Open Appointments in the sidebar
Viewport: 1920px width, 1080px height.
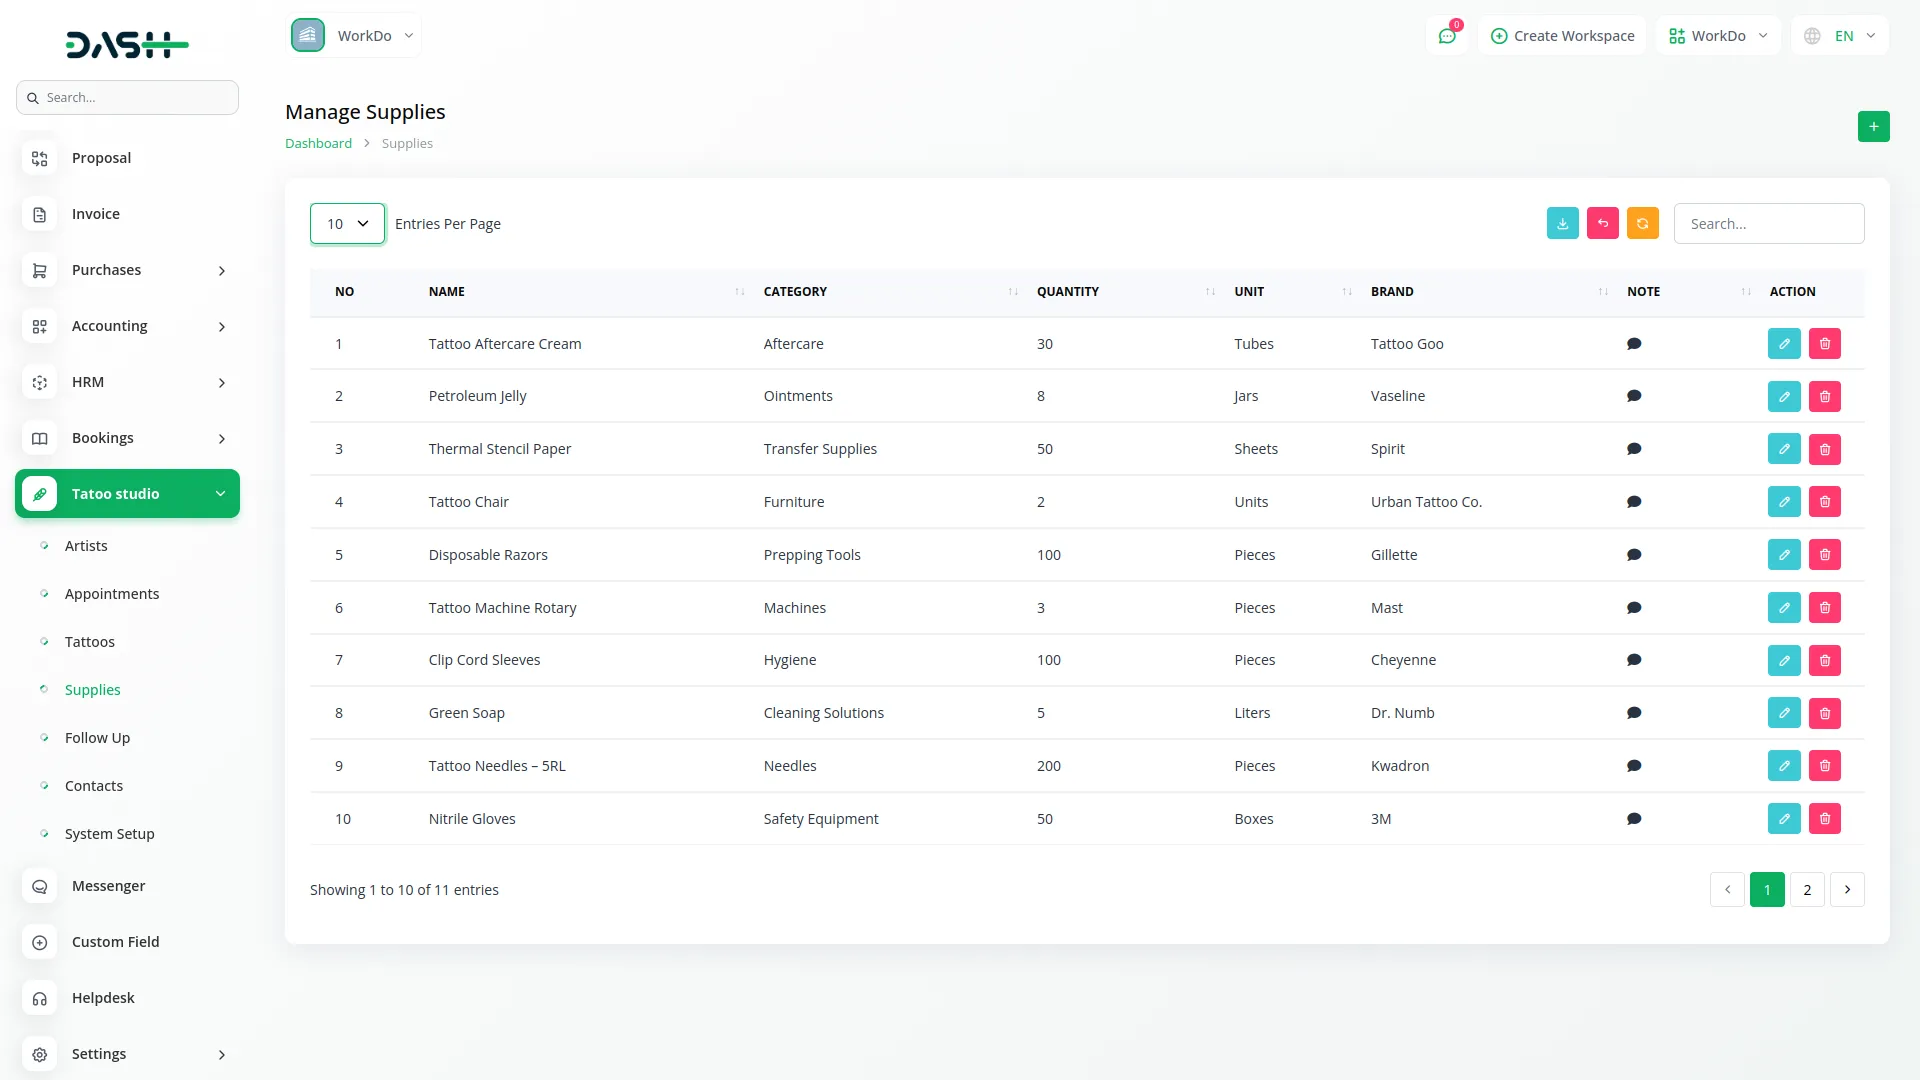(112, 594)
